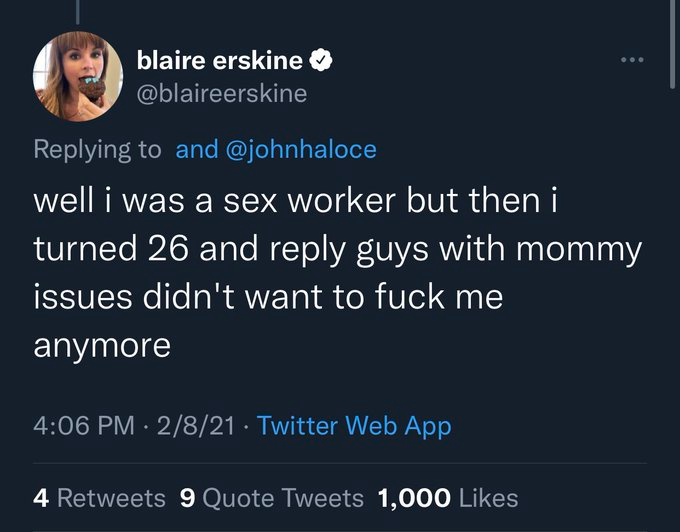Open the Twitter Web App source link

pyautogui.click(x=354, y=426)
